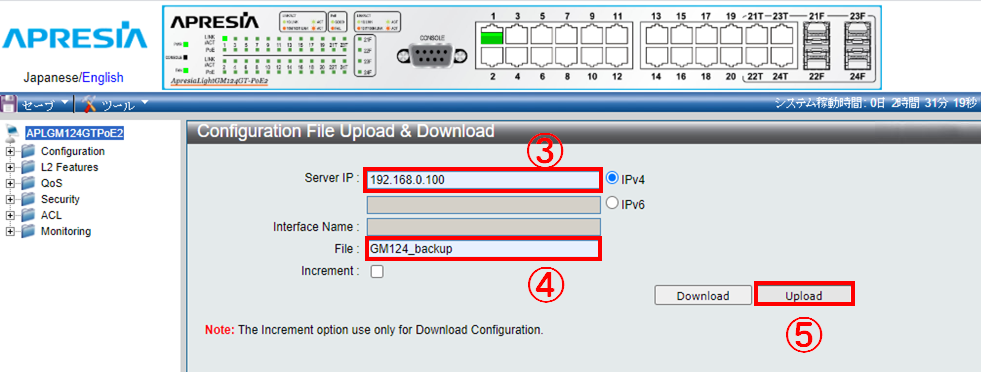
Task: Click the Configuration folder icon
Action: pos(28,151)
